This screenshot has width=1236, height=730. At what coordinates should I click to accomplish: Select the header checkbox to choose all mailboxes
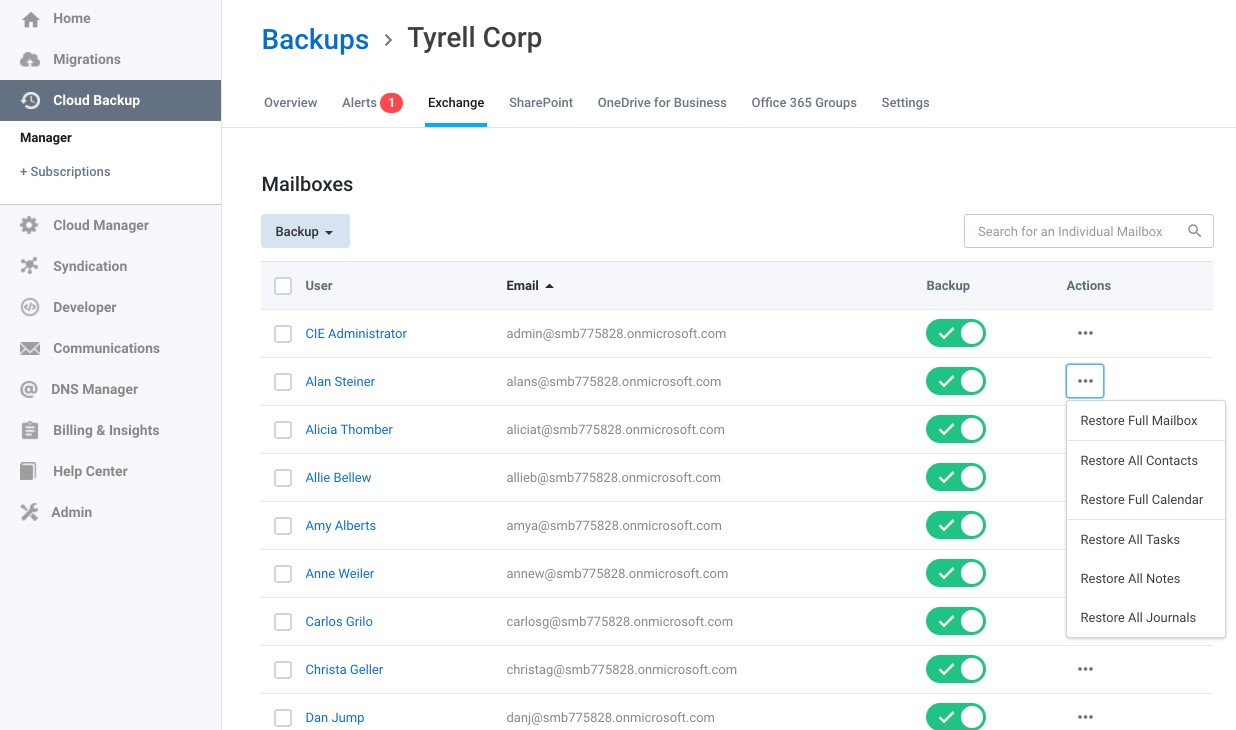coord(283,285)
